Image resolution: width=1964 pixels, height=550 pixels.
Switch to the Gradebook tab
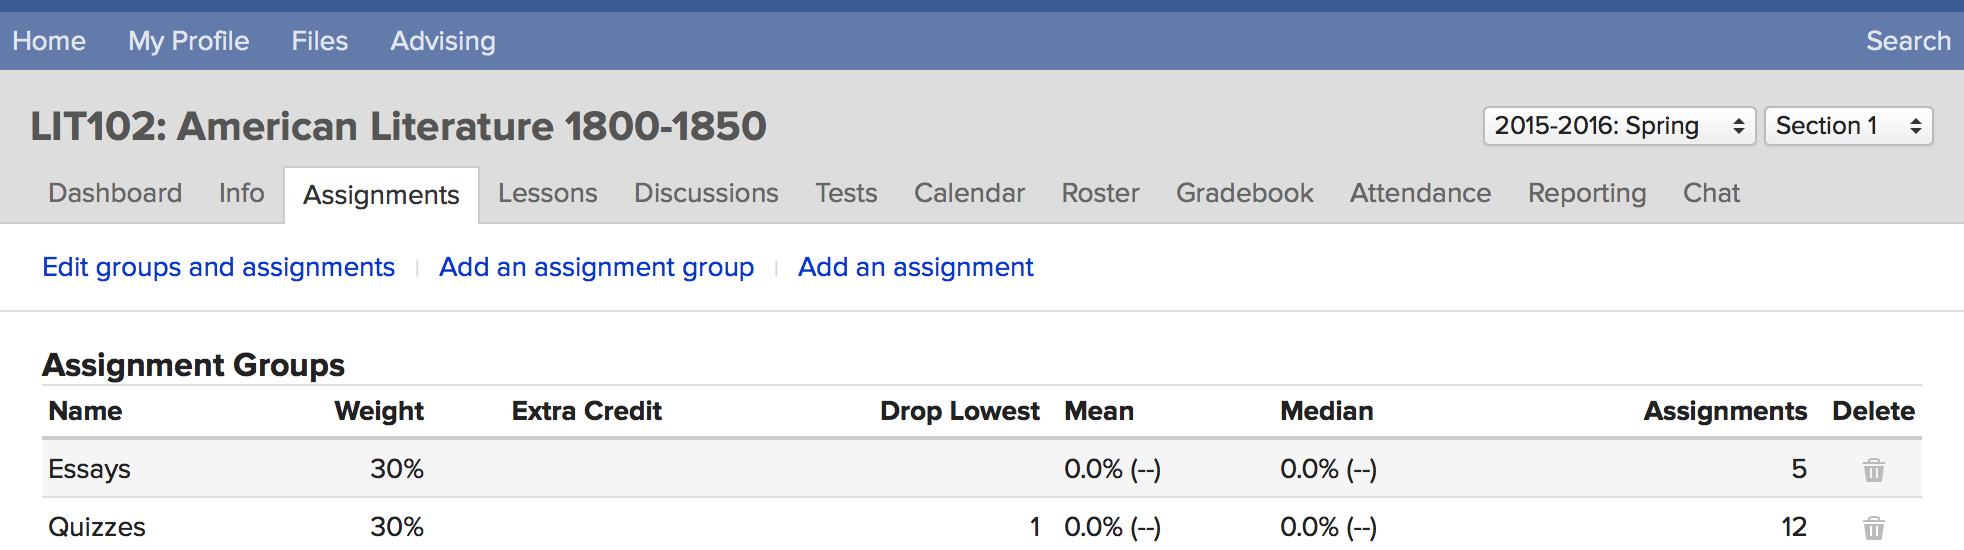tap(1244, 193)
